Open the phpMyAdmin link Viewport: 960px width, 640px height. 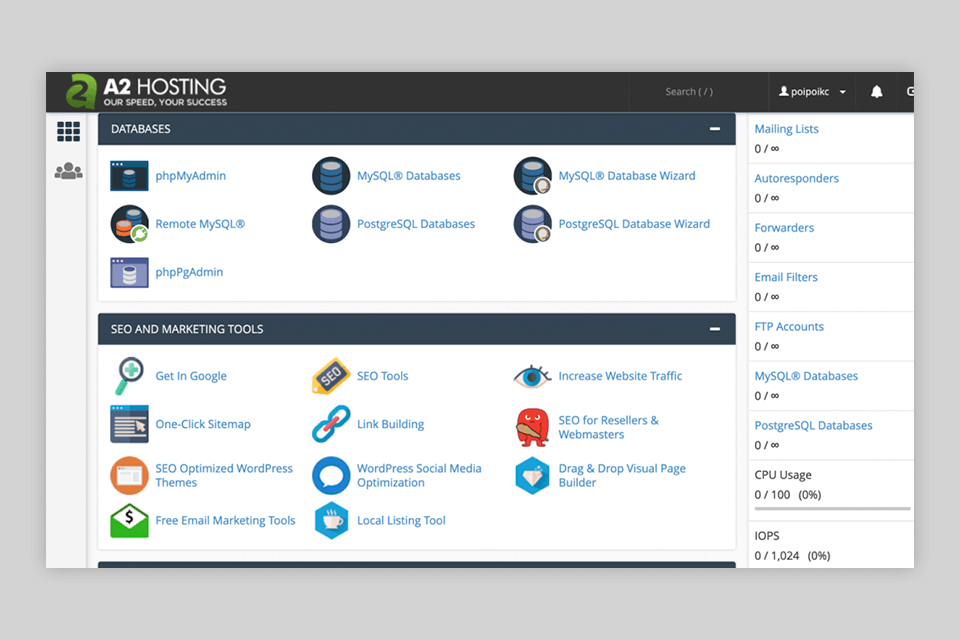coord(190,176)
